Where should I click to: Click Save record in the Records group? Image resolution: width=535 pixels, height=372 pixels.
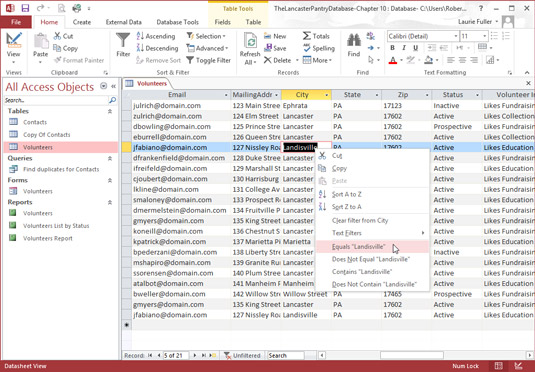click(275, 48)
